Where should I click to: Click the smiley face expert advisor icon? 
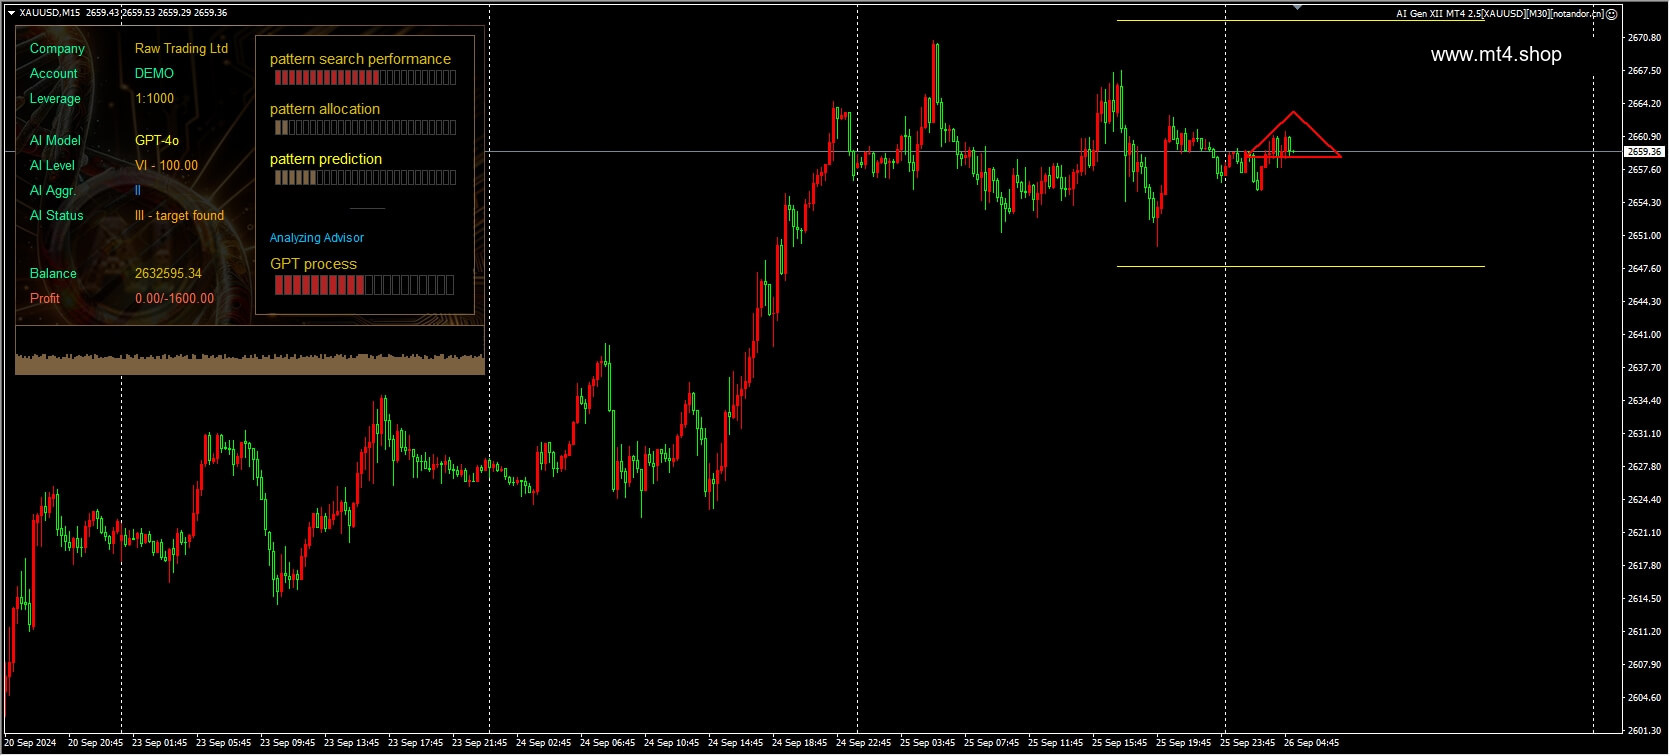pyautogui.click(x=1611, y=14)
